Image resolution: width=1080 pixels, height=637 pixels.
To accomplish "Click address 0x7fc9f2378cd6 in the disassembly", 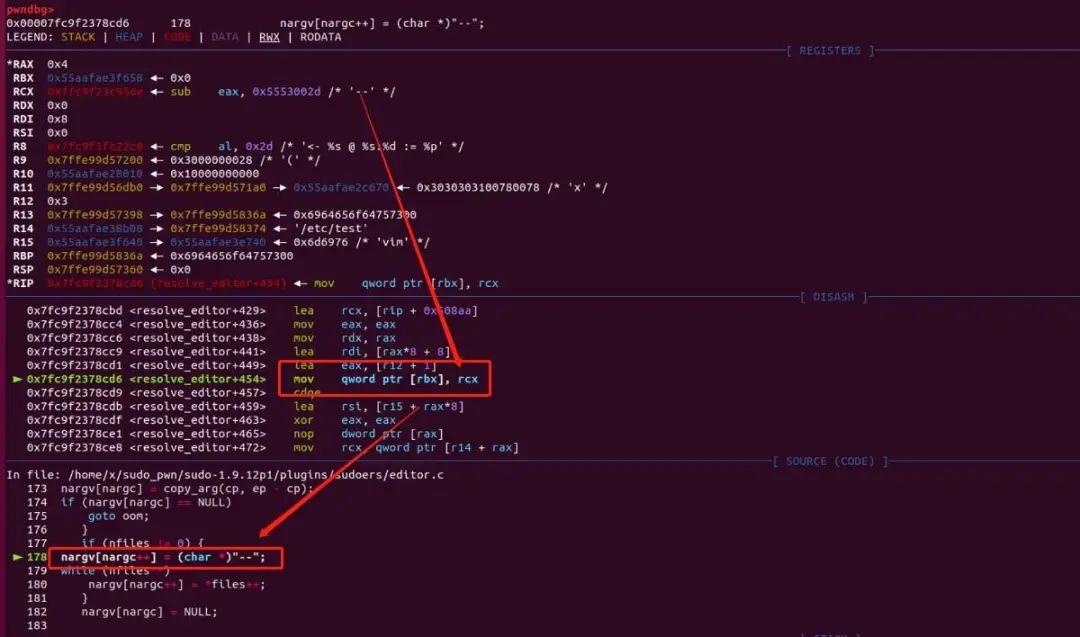I will (x=76, y=379).
